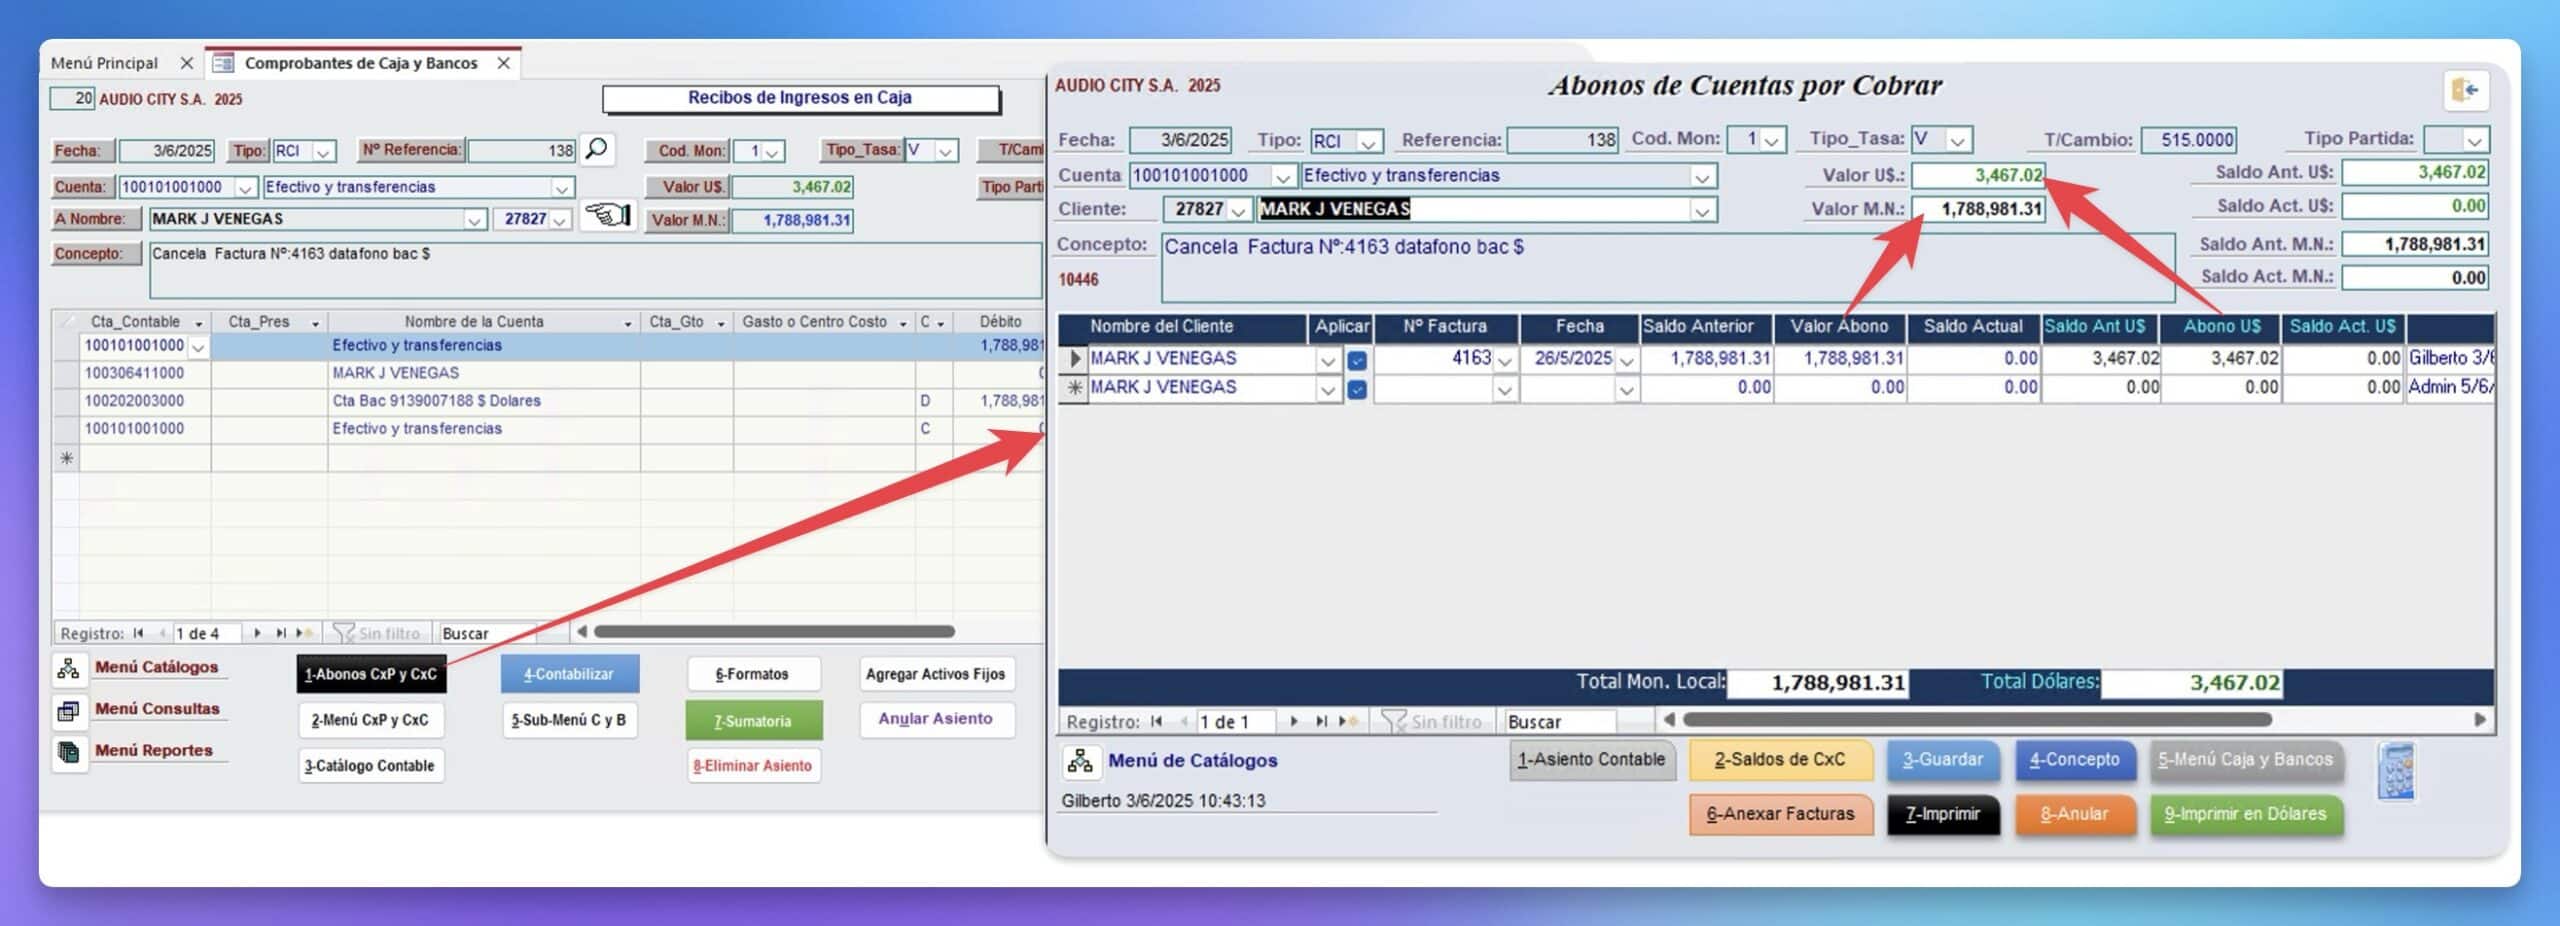Click the pointing hand icon beside client code
2560x926 pixels.
click(607, 215)
